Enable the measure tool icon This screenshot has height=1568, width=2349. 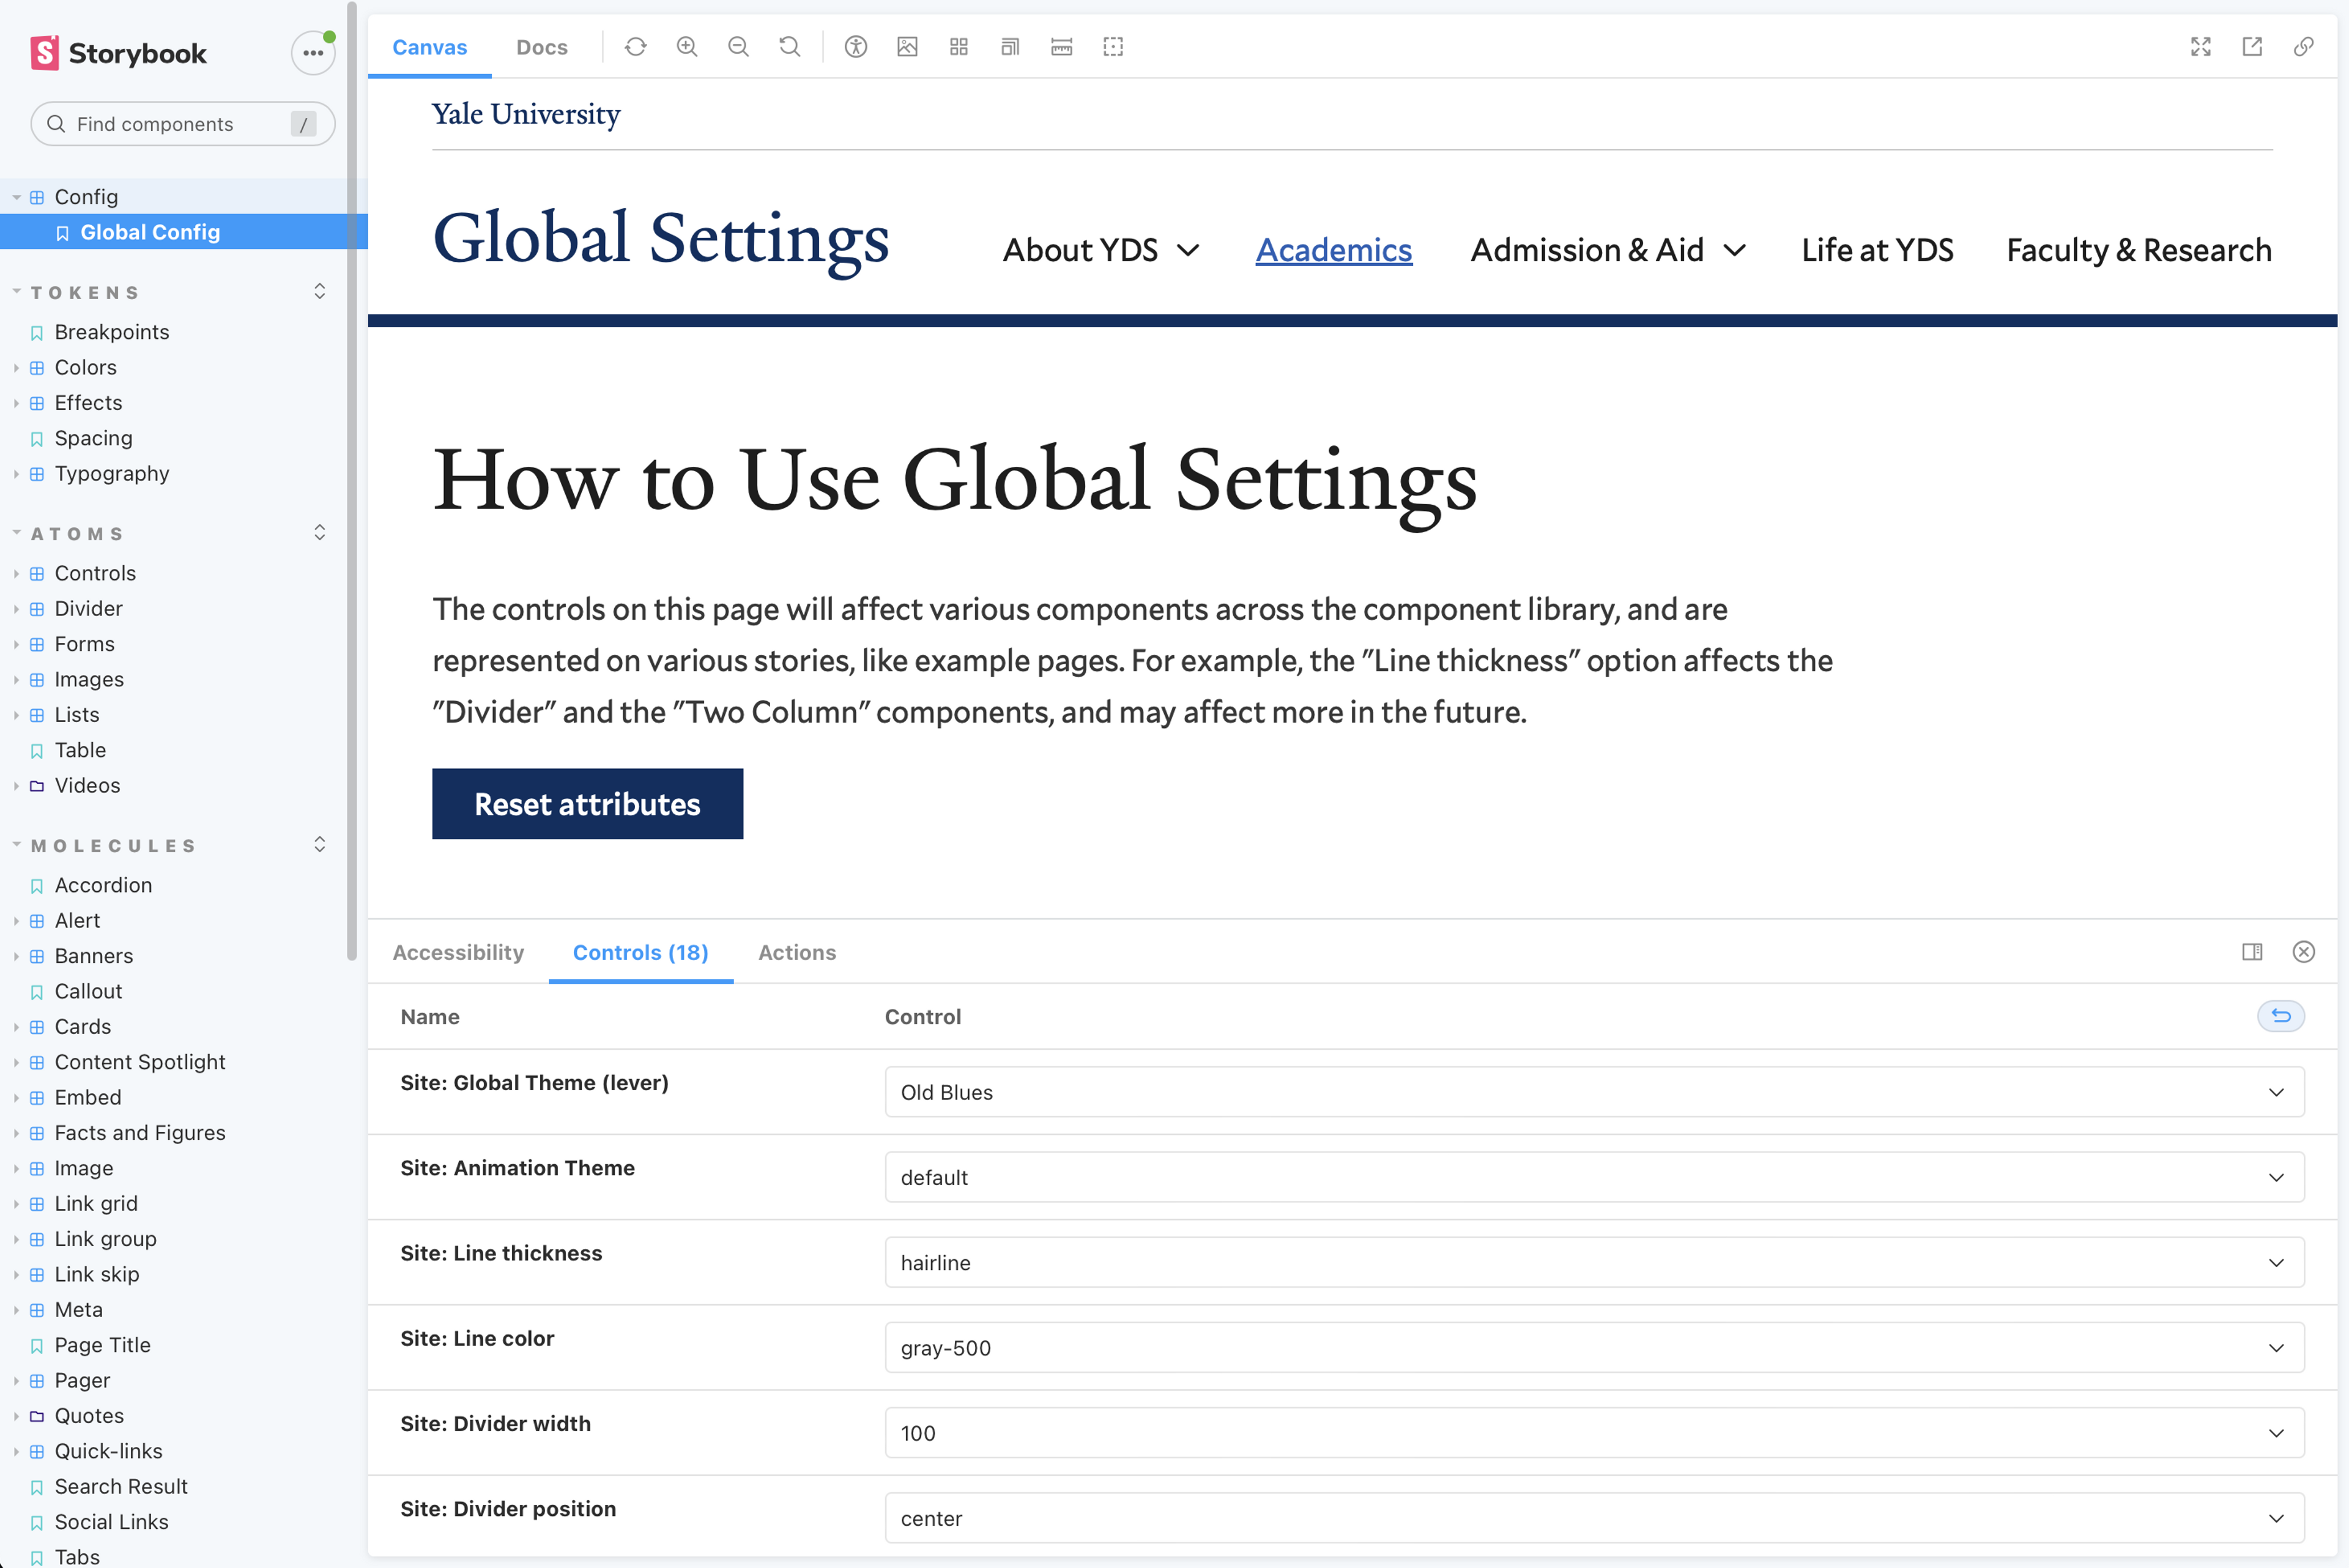pos(1062,47)
